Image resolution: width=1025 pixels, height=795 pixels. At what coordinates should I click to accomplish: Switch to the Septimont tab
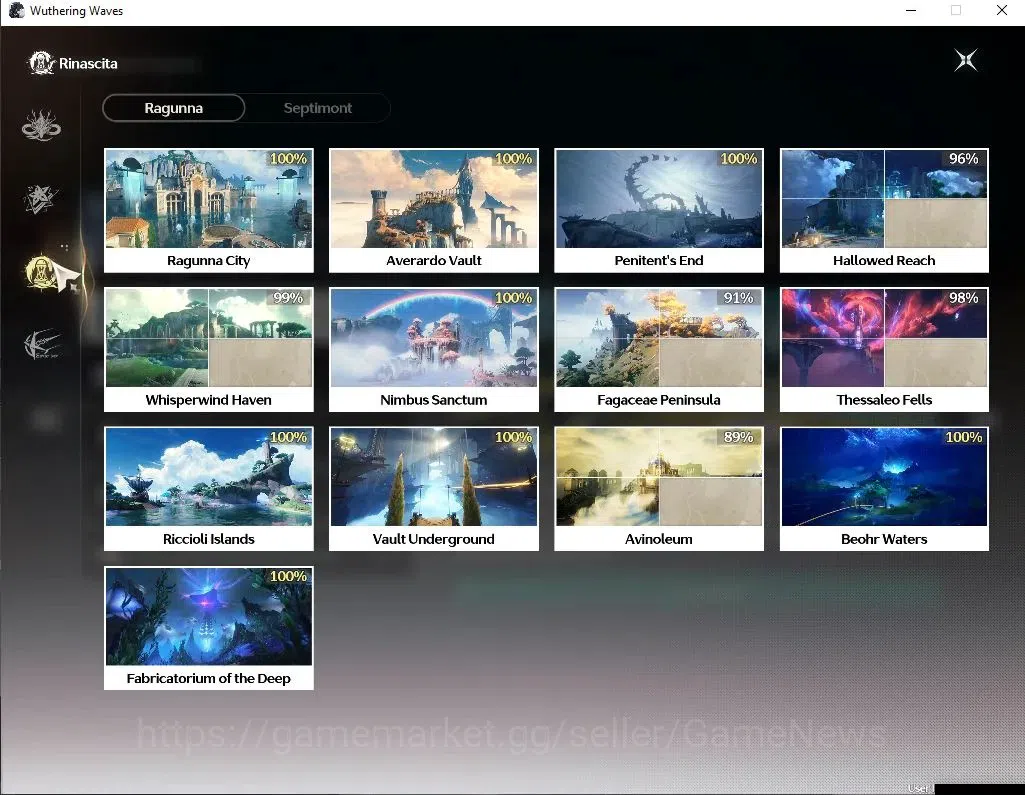(x=318, y=108)
